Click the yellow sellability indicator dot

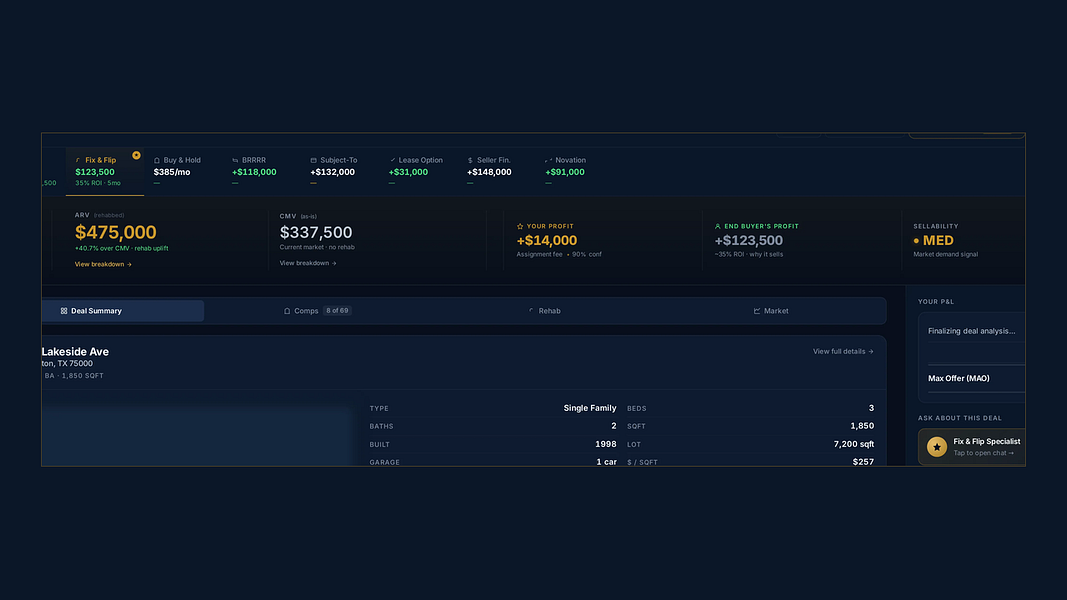(916, 241)
